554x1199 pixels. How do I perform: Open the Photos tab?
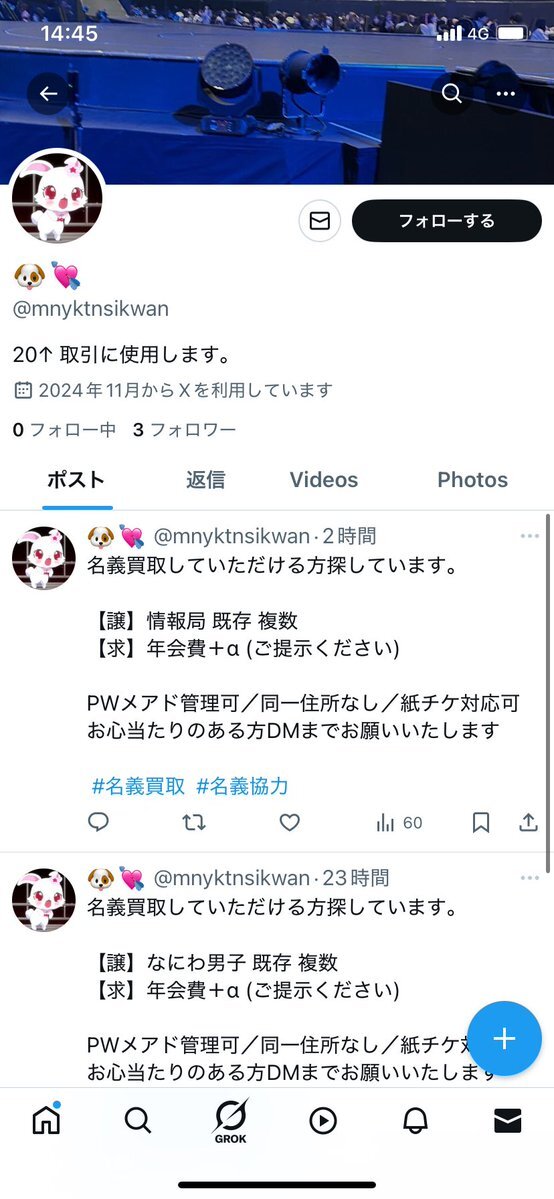coord(472,480)
